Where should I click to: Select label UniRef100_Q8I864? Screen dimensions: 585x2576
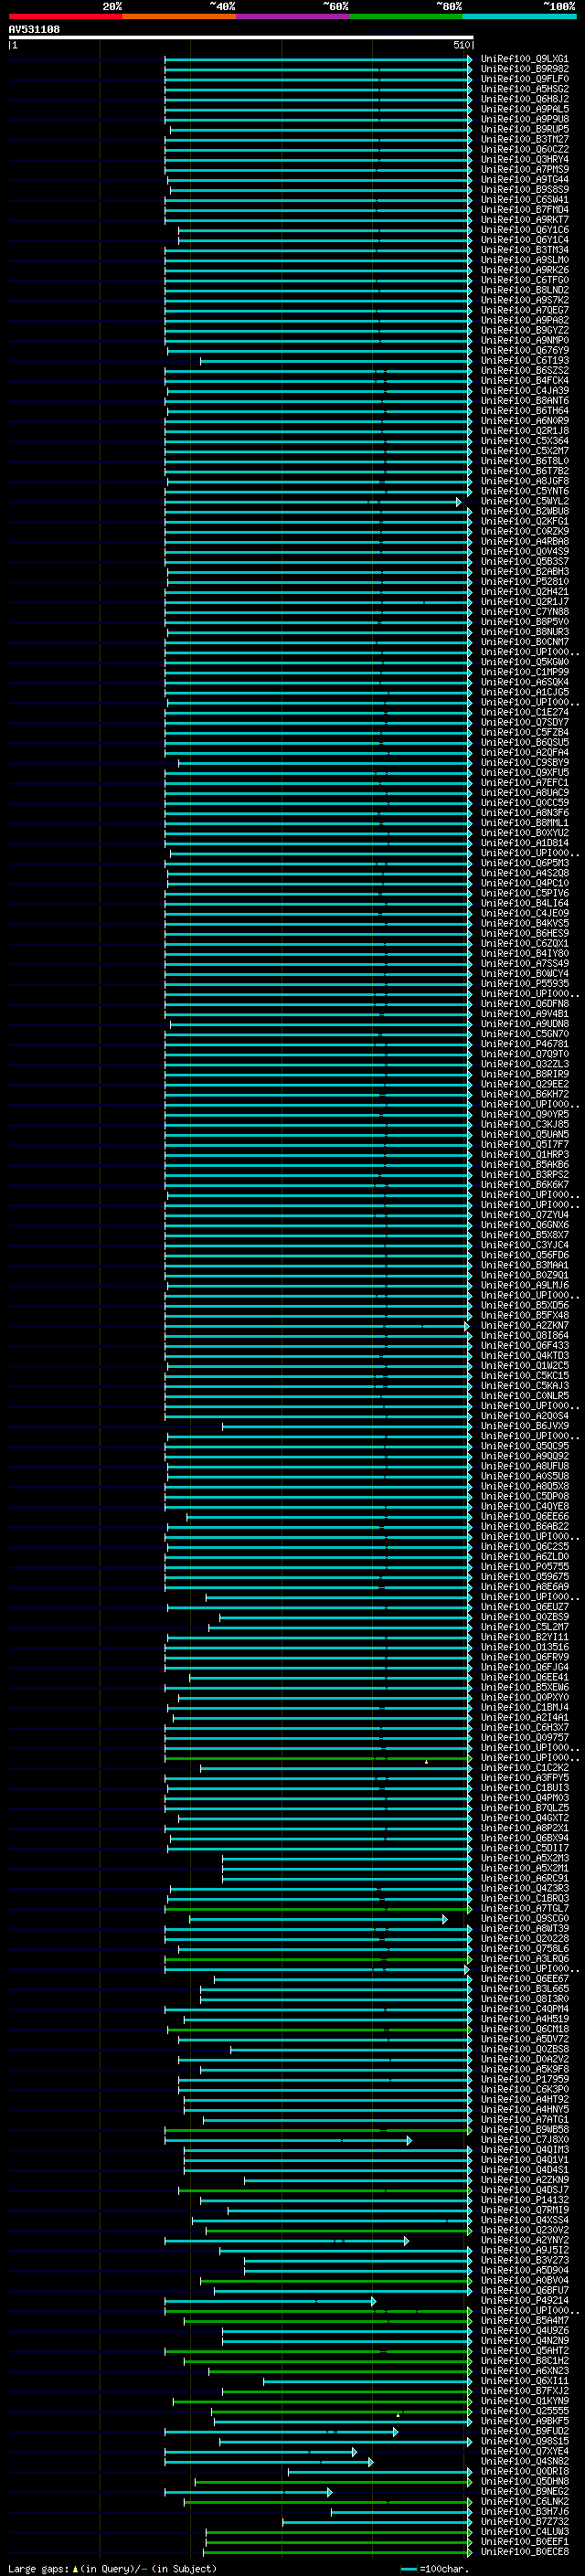525,1336
